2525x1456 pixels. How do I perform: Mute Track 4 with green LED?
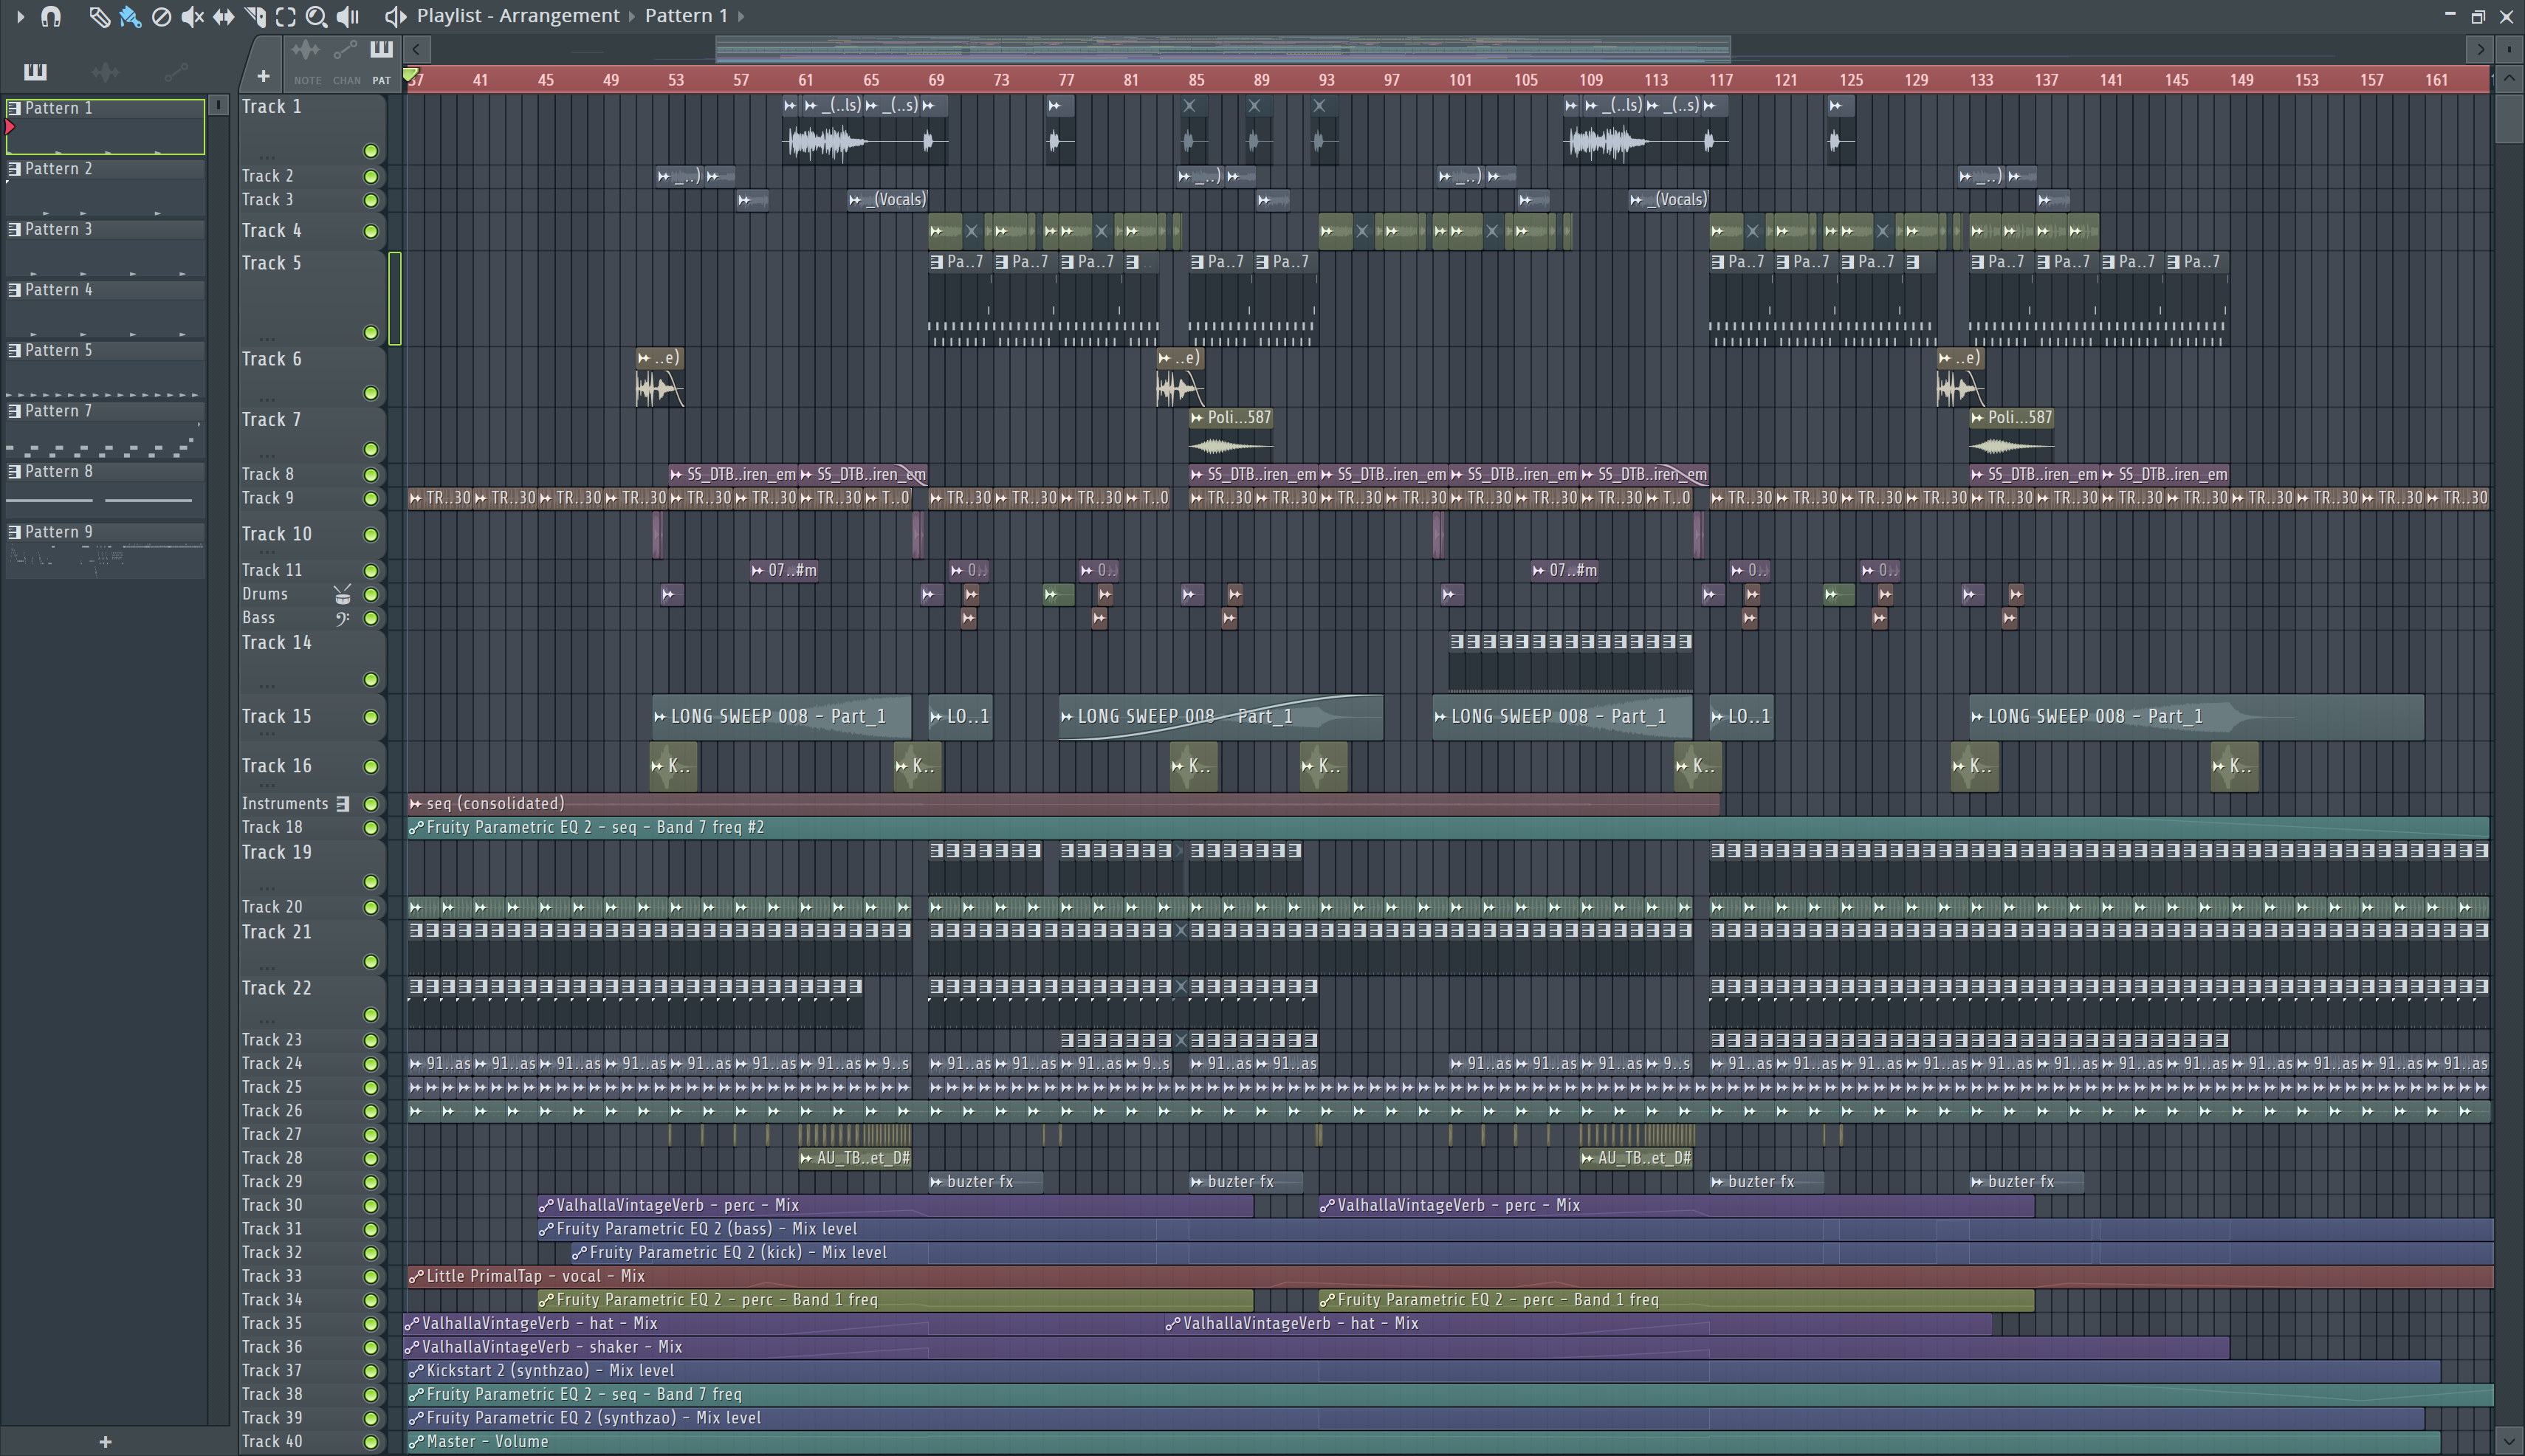click(x=370, y=231)
